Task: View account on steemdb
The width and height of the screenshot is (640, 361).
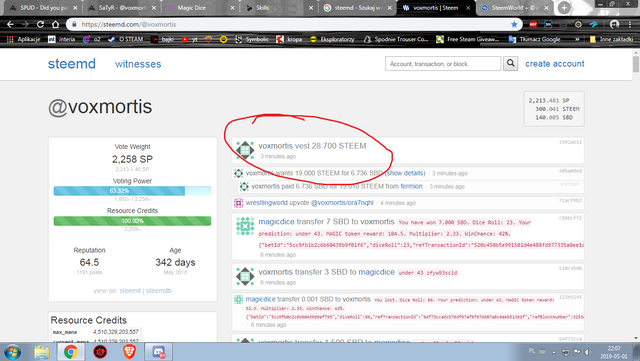Action: pos(159,291)
